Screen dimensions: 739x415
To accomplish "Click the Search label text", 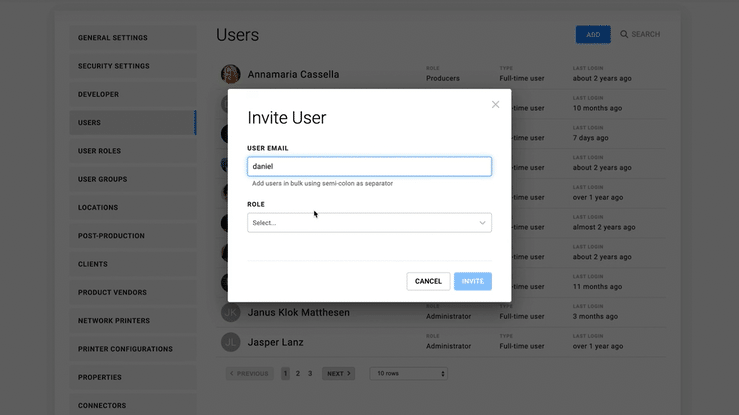I will click(x=645, y=34).
